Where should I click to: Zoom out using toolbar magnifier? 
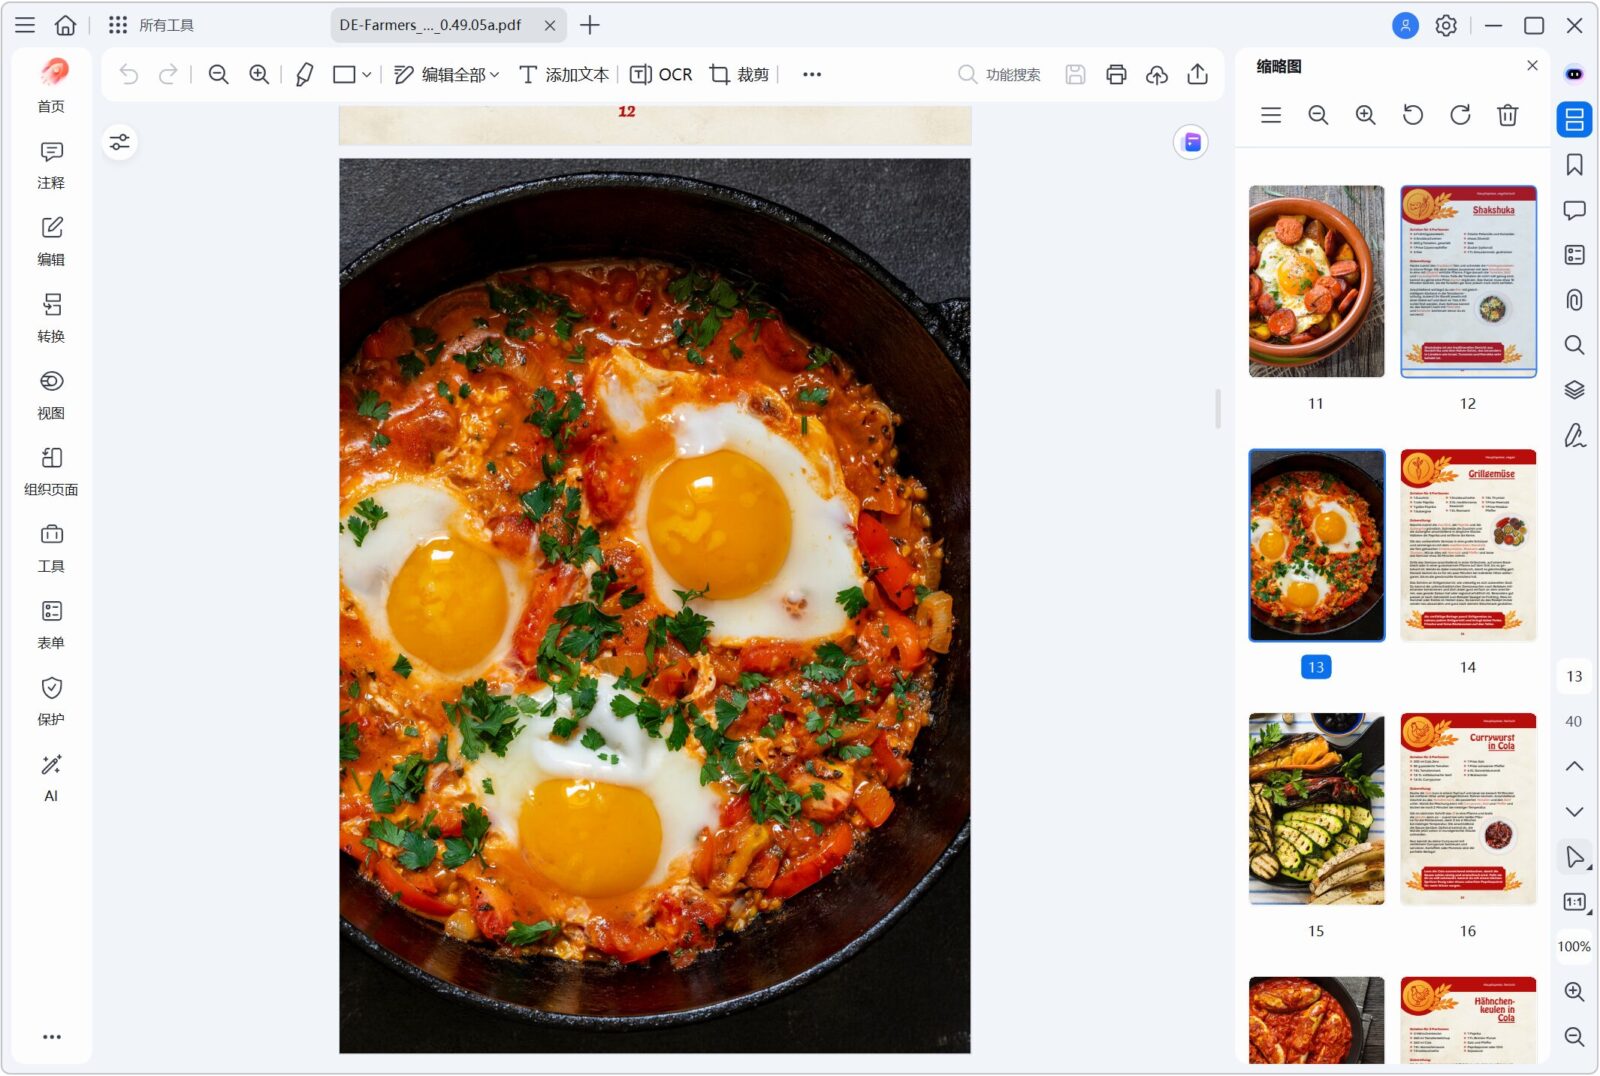(x=218, y=74)
